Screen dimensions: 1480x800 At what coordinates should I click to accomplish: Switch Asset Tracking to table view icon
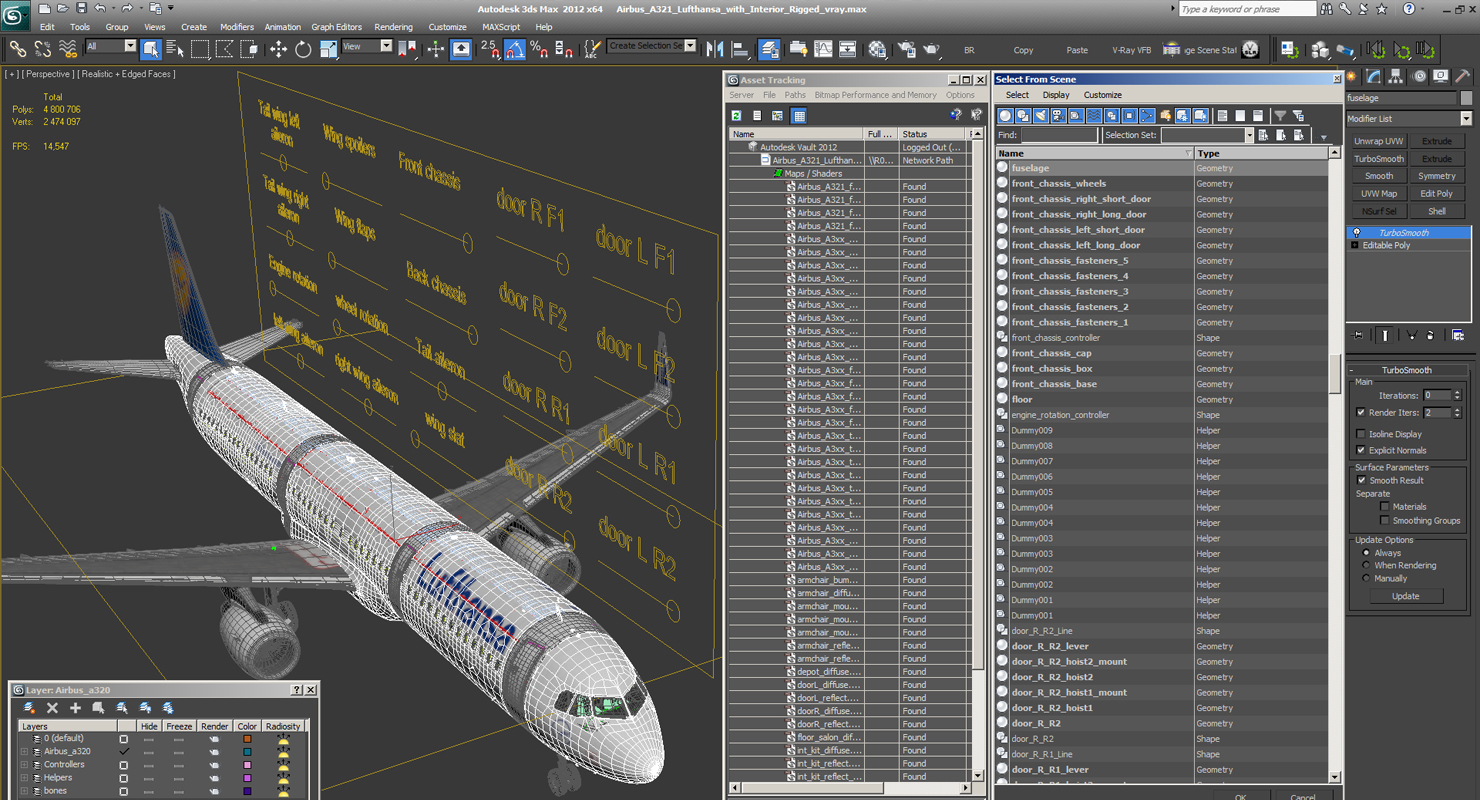pos(799,116)
